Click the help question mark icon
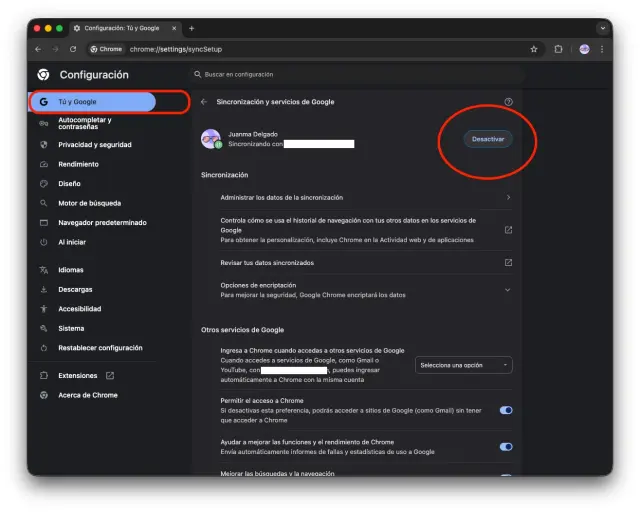Screen dimensions: 640x512 (x=508, y=102)
